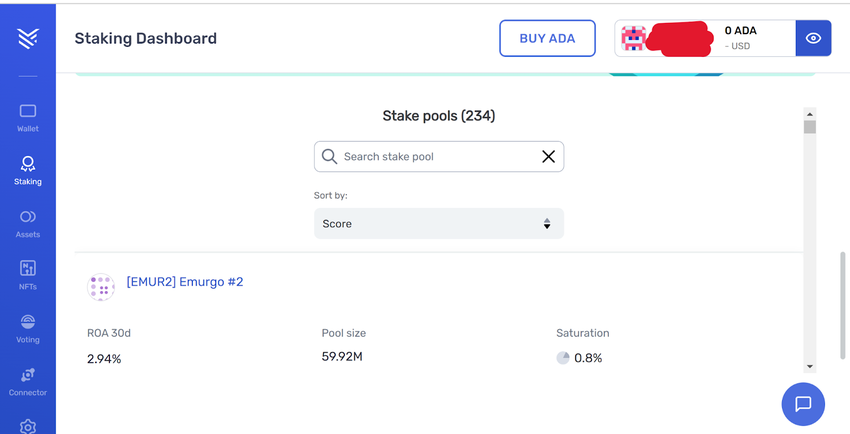Click the BUY ADA button
The image size is (850, 434).
[x=547, y=39]
